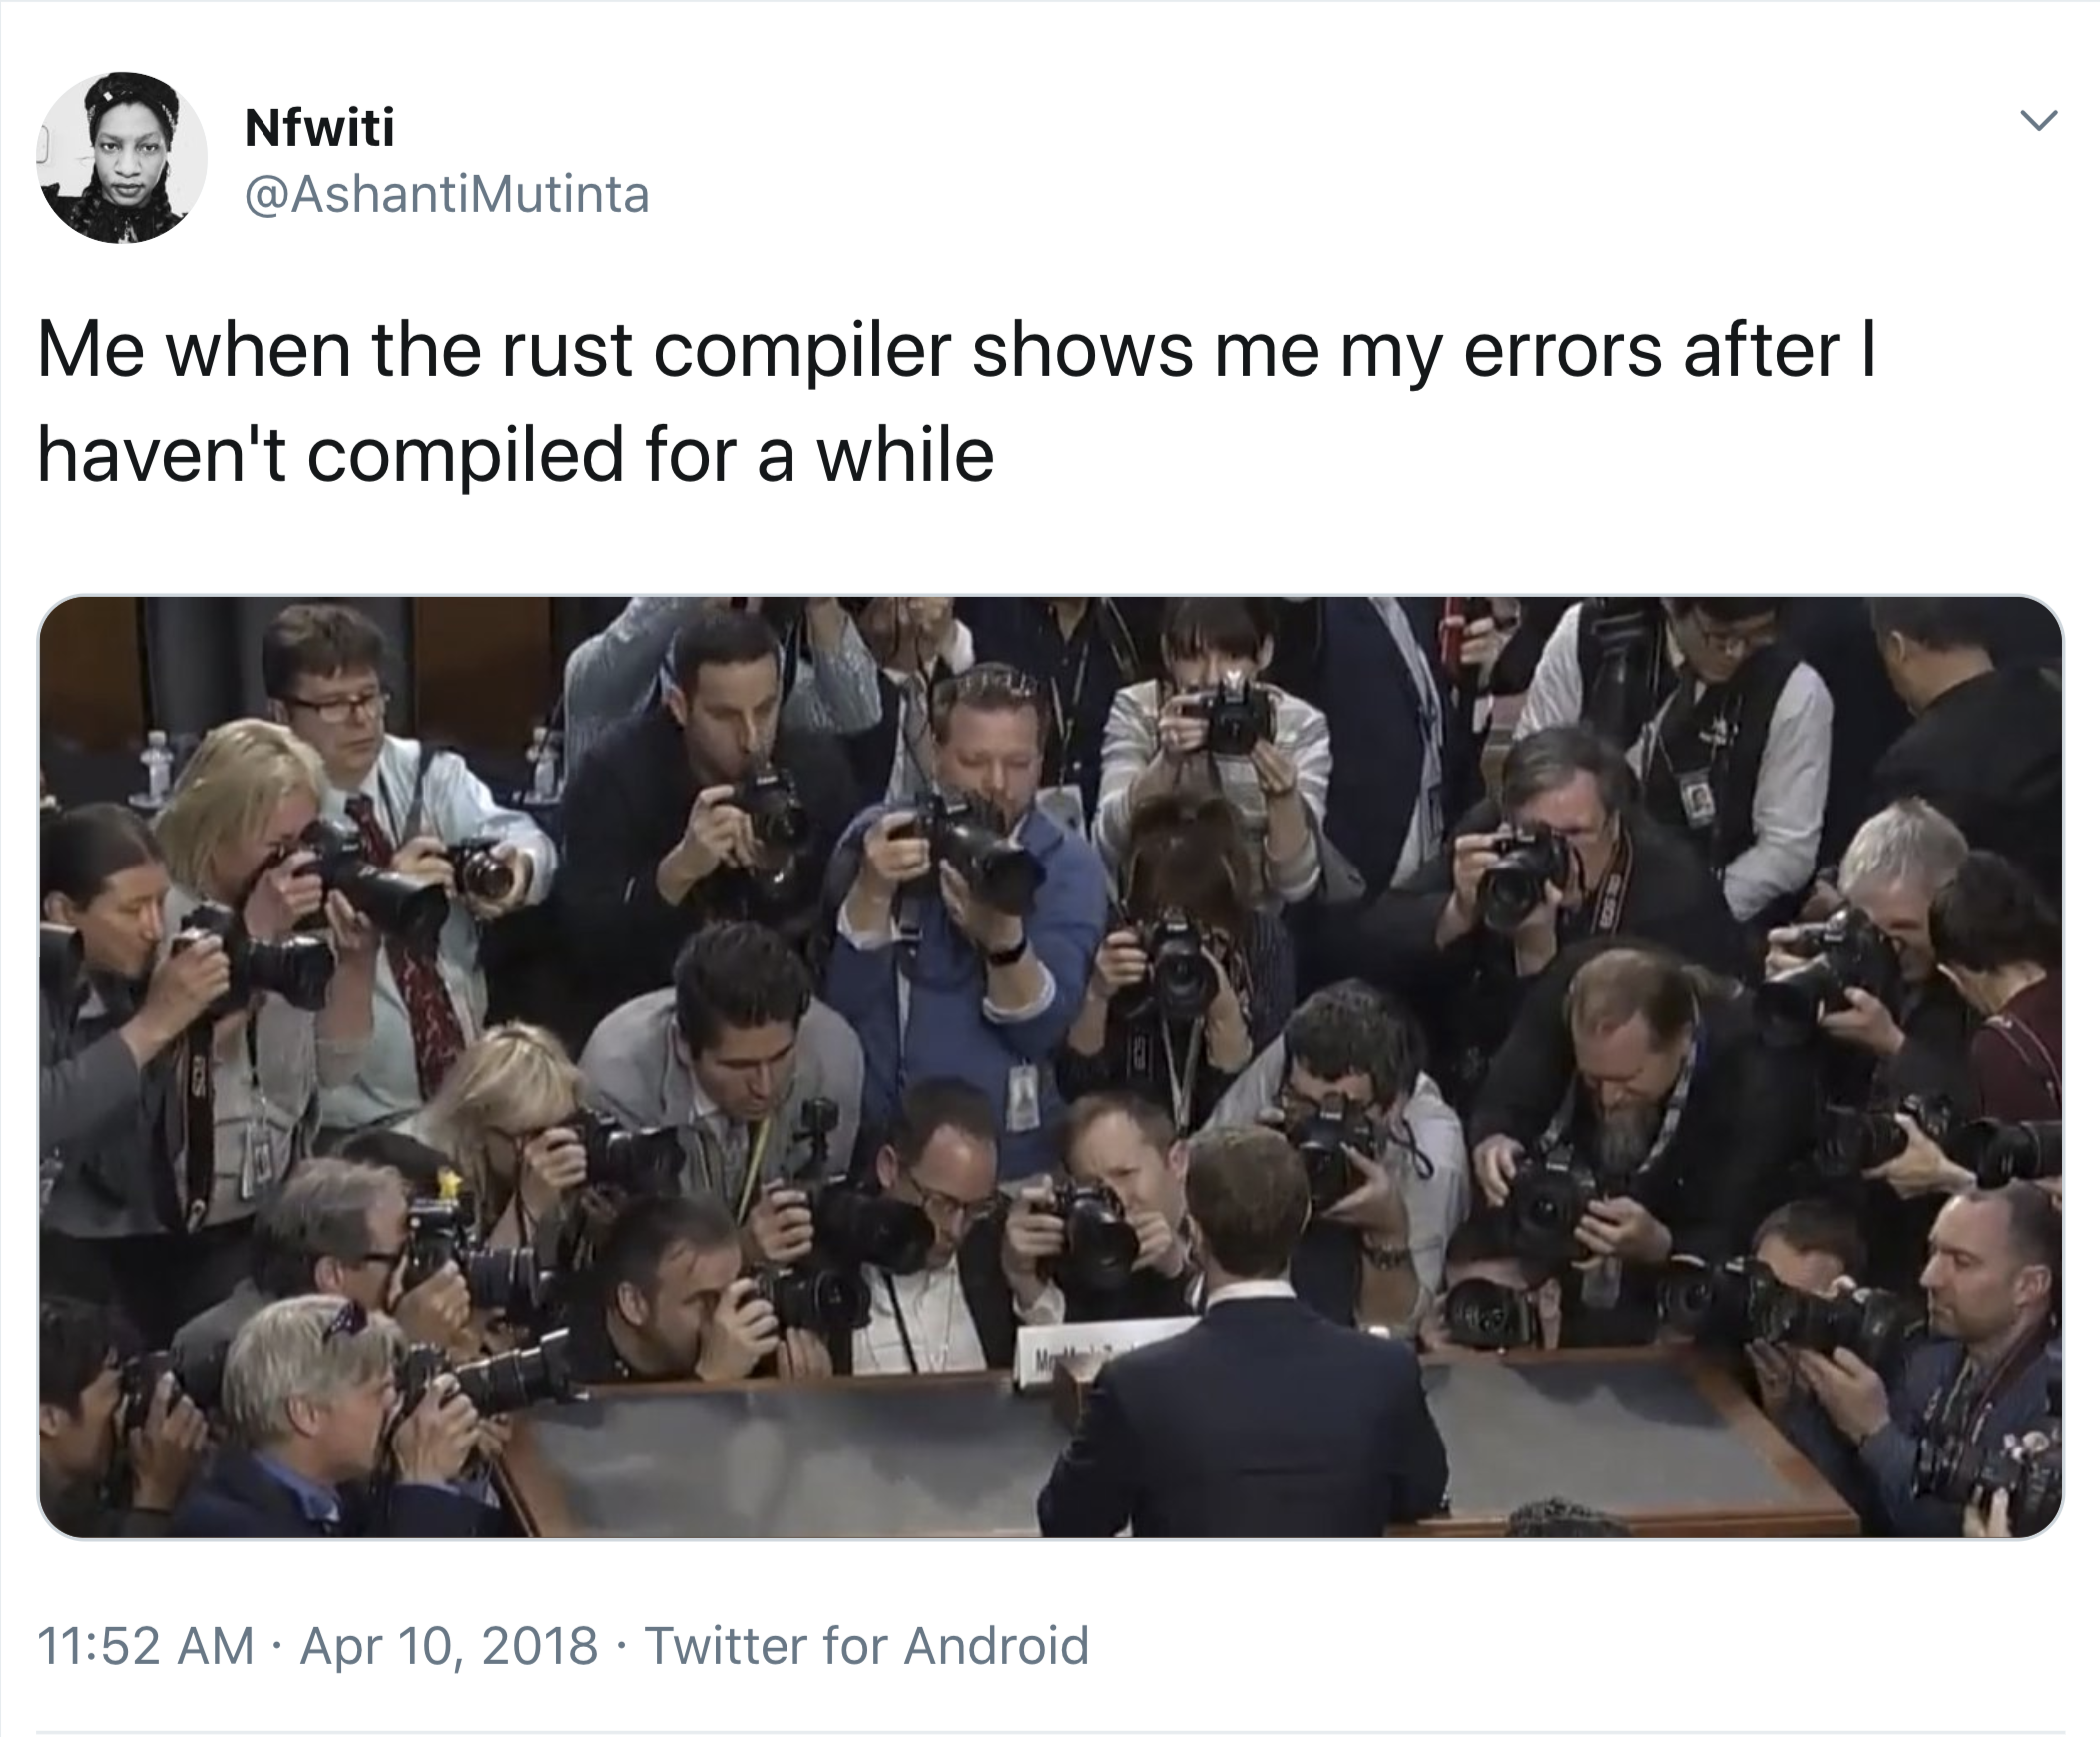Open the Twitter for Android source link
The image size is (2100, 1737).
tap(866, 1645)
